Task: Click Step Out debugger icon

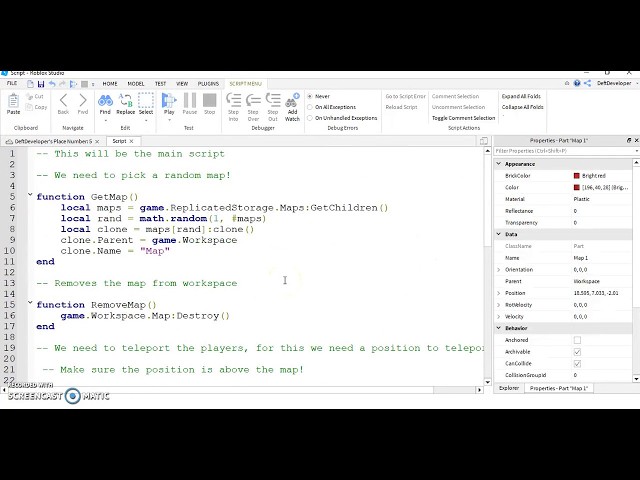Action: 273,100
